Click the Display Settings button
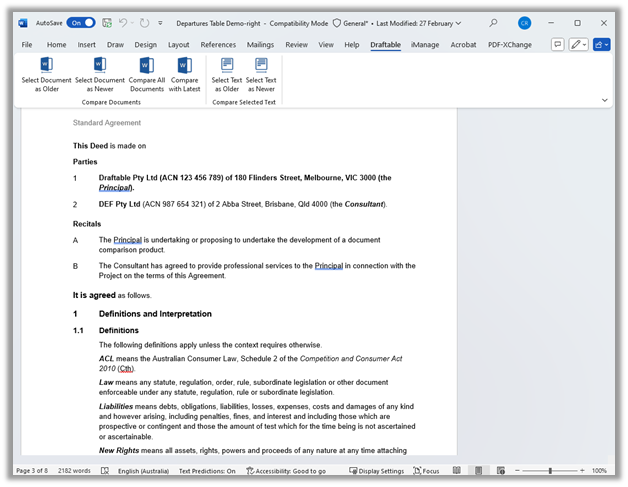628x487 pixels. (x=376, y=471)
